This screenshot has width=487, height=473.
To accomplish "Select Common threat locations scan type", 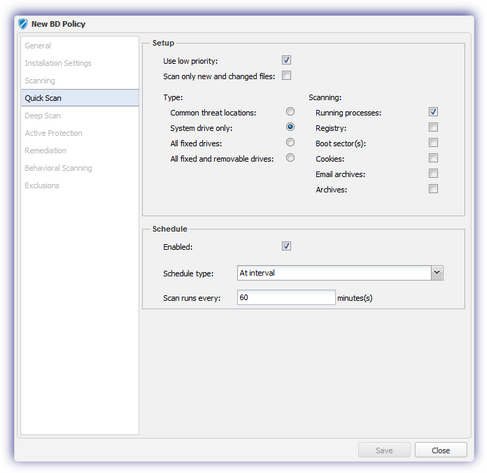I will [x=290, y=112].
